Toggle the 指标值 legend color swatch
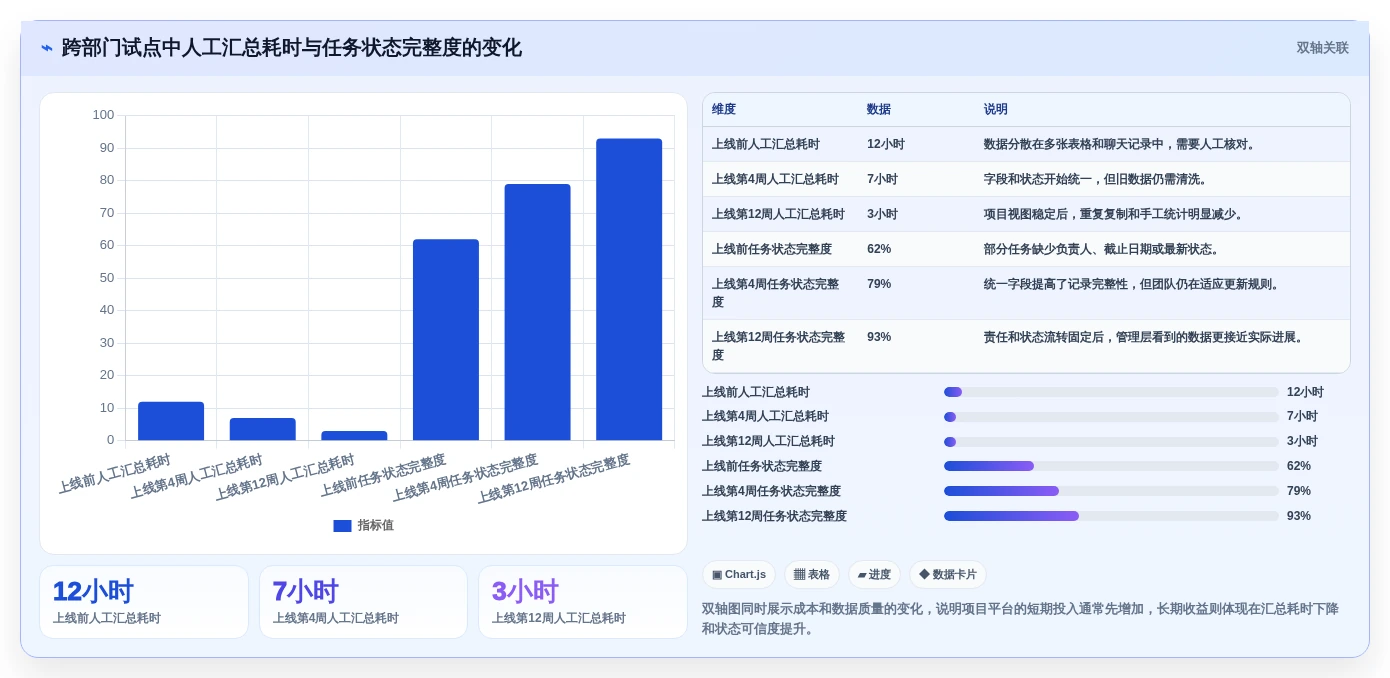Screen dimensions: 1390x678 pos(342,525)
